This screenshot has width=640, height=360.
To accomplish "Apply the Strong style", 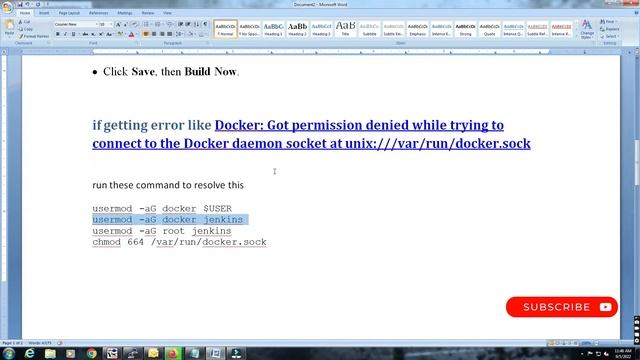I will [x=465, y=29].
